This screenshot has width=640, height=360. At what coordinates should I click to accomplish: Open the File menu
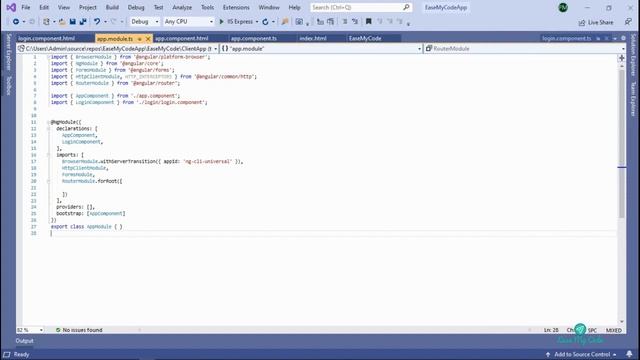coord(26,7)
